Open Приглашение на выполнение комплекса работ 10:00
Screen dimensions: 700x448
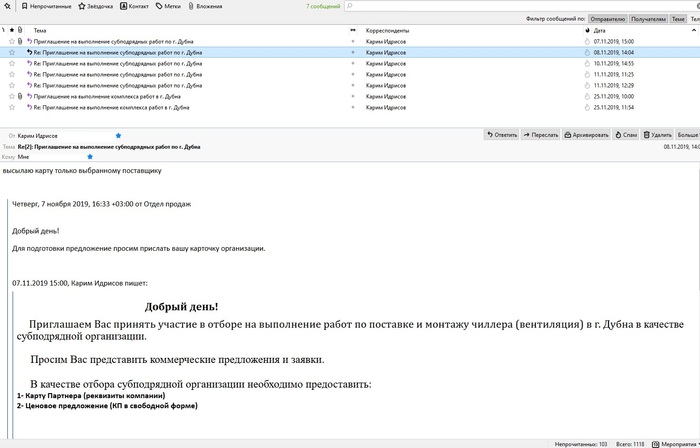click(107, 96)
